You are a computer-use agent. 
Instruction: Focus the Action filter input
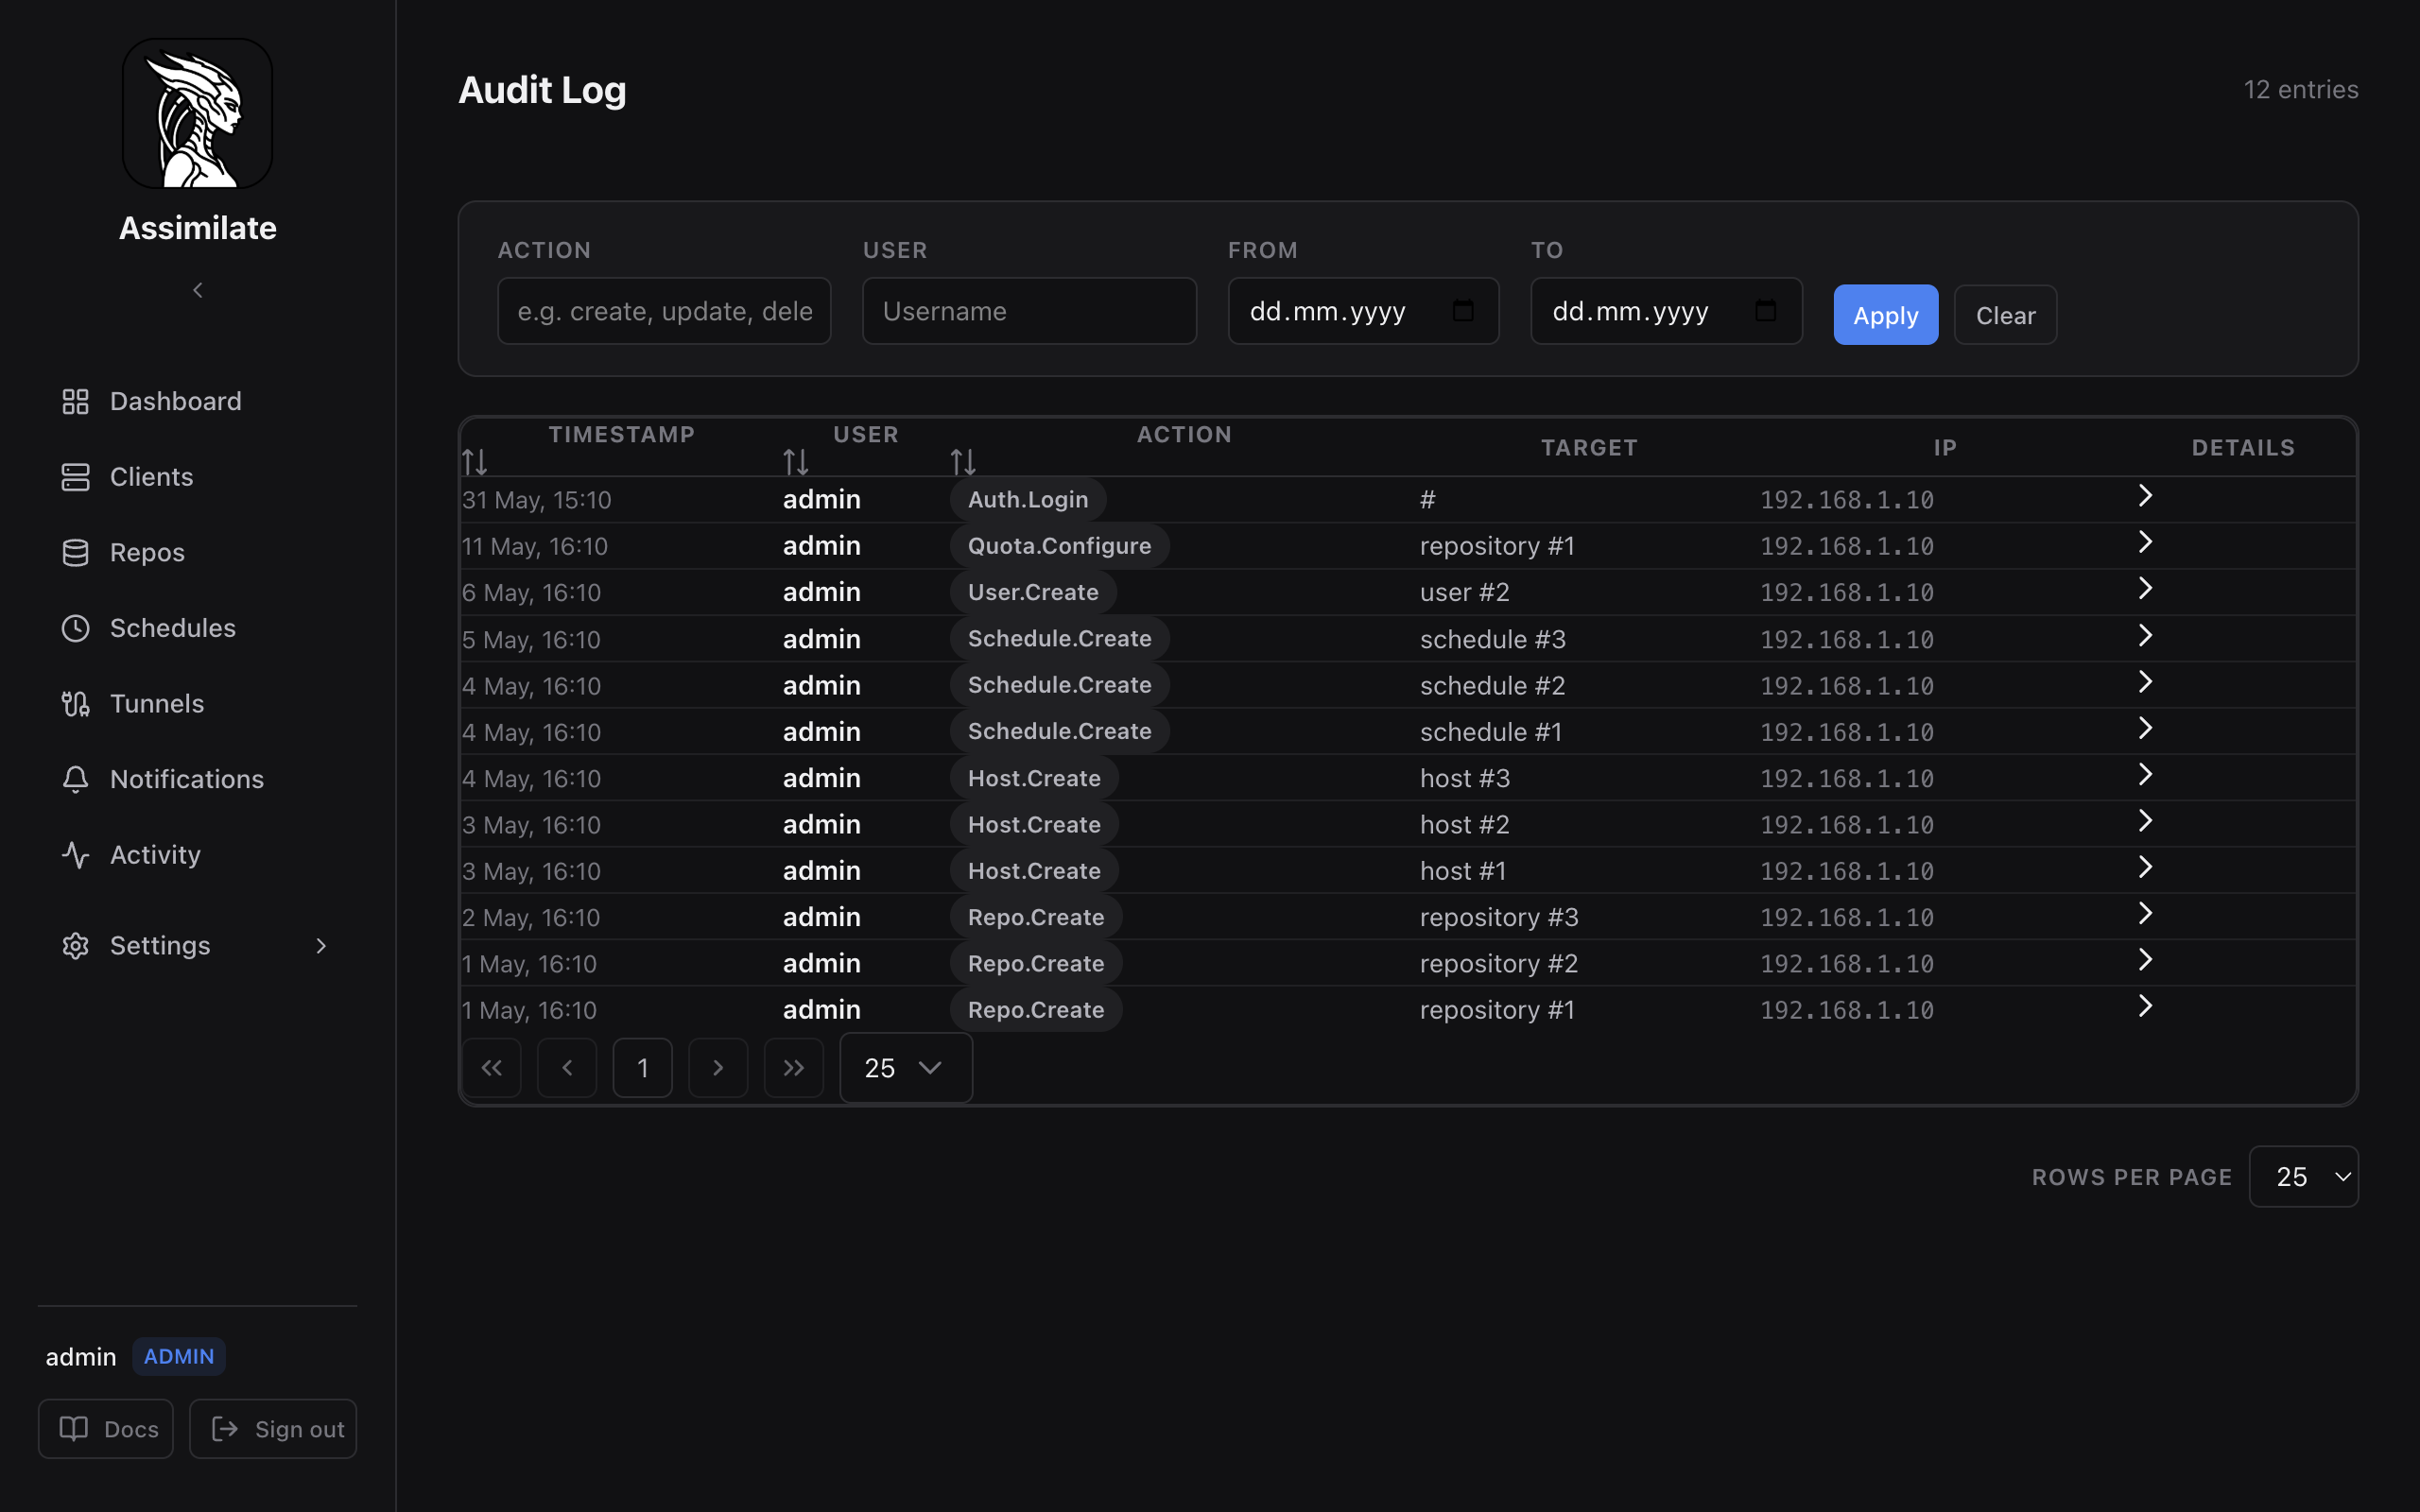click(664, 311)
